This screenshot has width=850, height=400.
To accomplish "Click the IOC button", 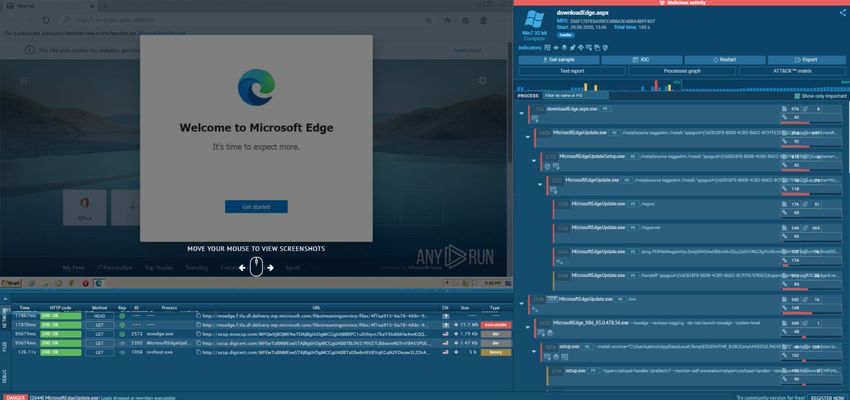I will coord(641,60).
